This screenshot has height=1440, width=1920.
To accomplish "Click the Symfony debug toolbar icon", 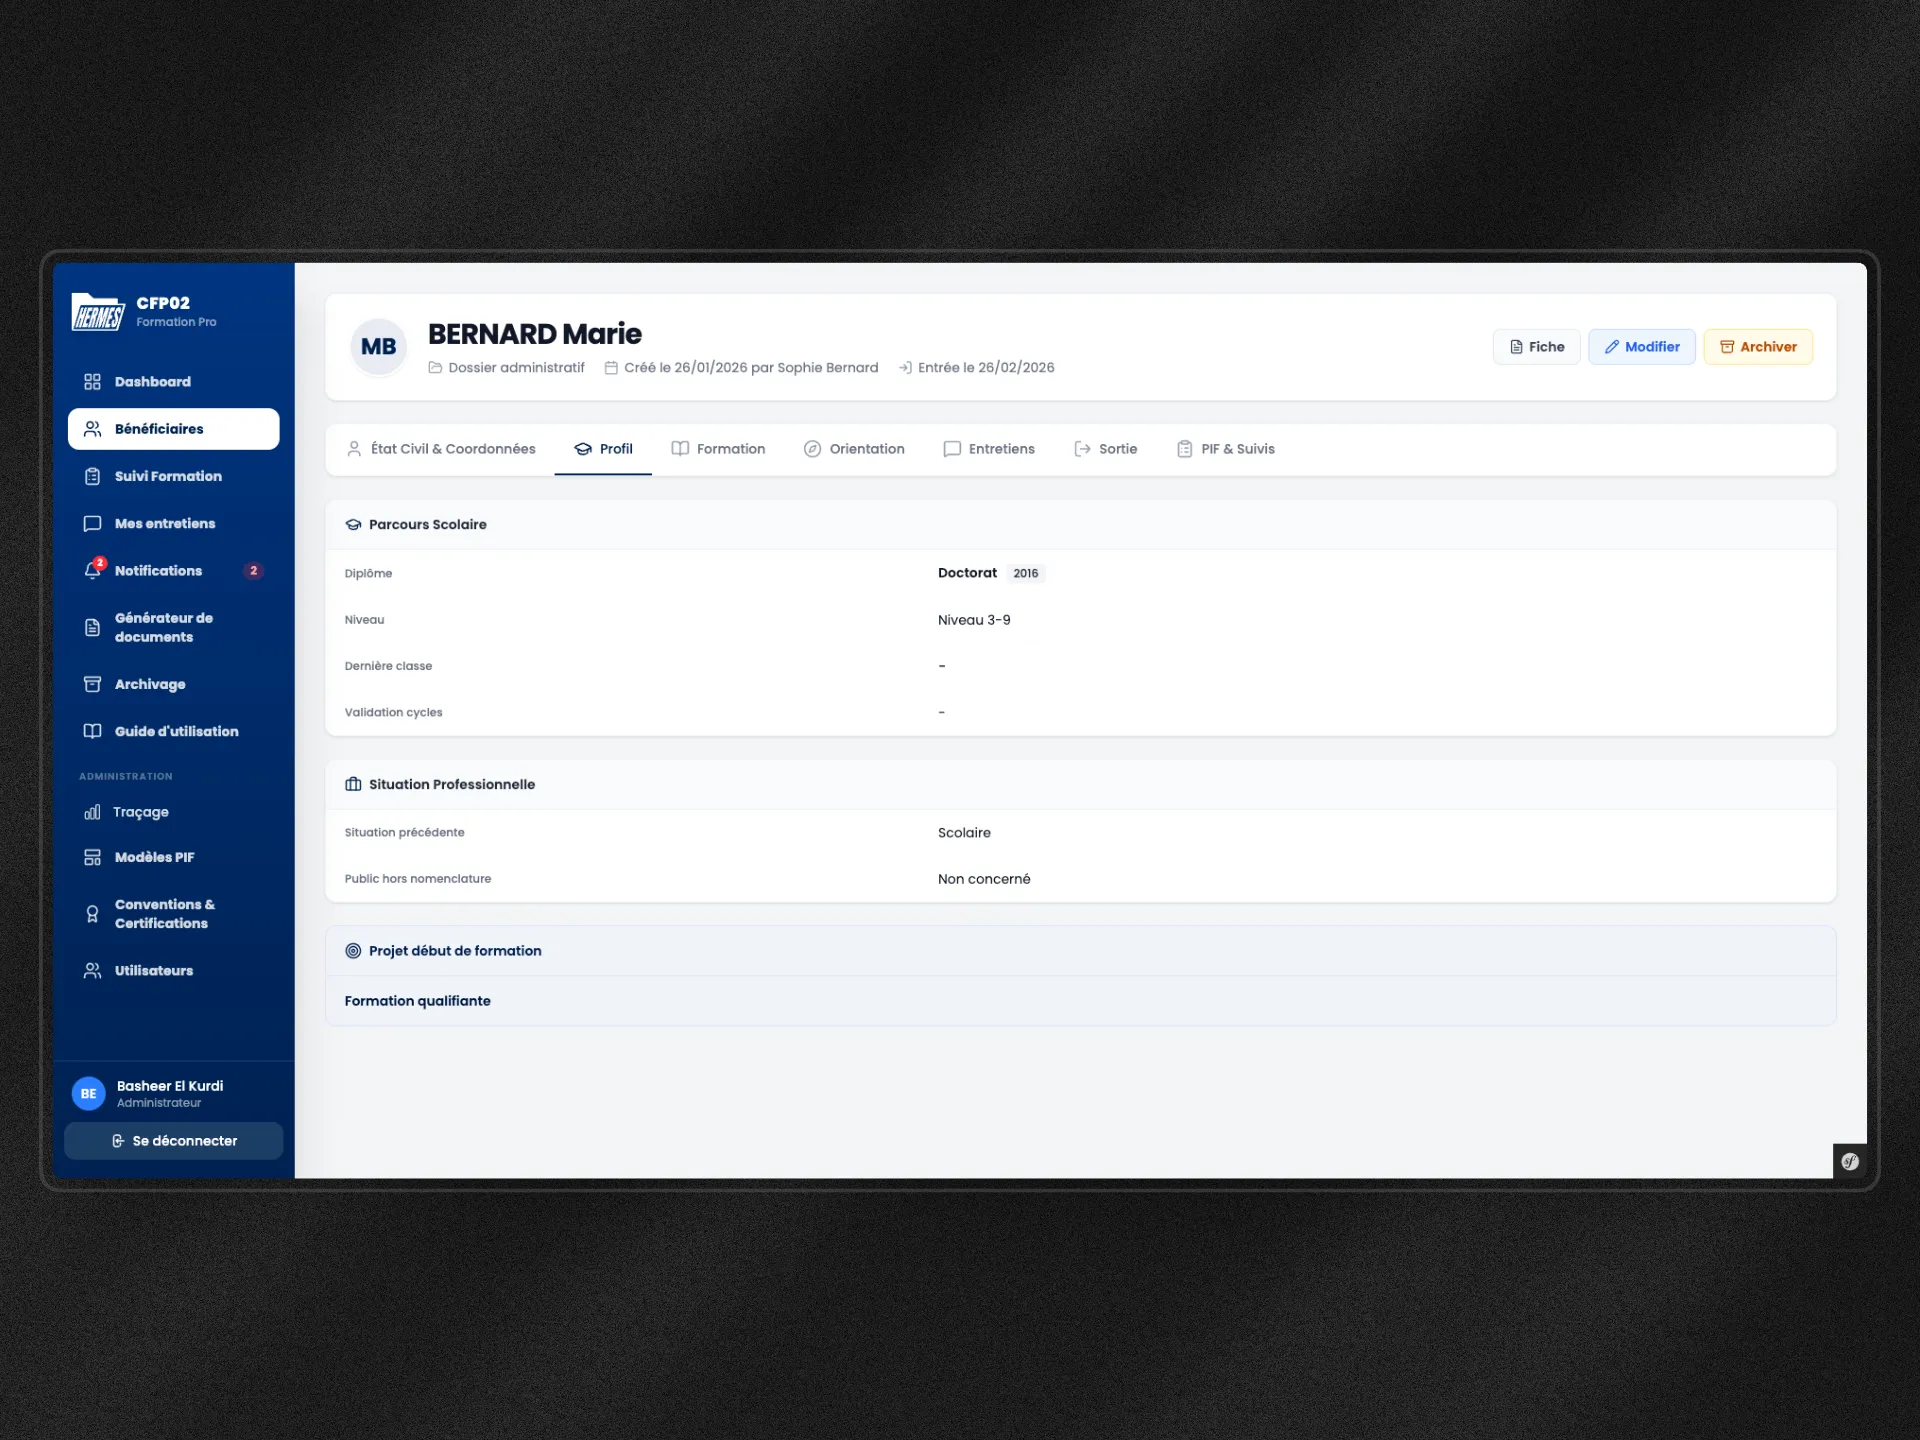I will (x=1850, y=1161).
